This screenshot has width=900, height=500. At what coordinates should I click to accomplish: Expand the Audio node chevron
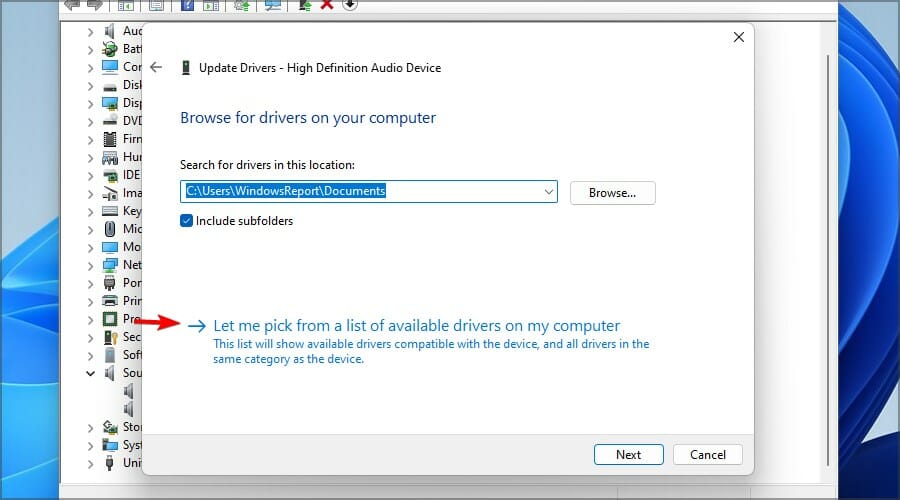90,32
